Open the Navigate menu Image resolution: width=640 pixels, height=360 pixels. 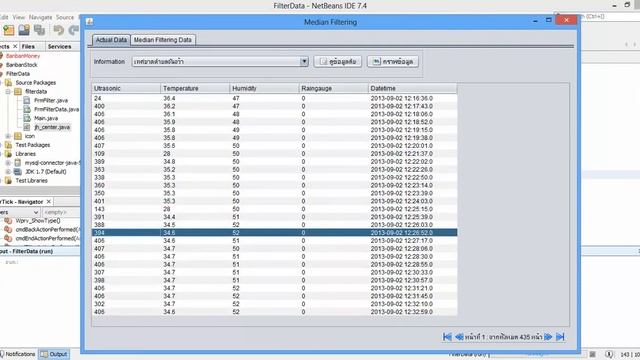pyautogui.click(x=40, y=17)
